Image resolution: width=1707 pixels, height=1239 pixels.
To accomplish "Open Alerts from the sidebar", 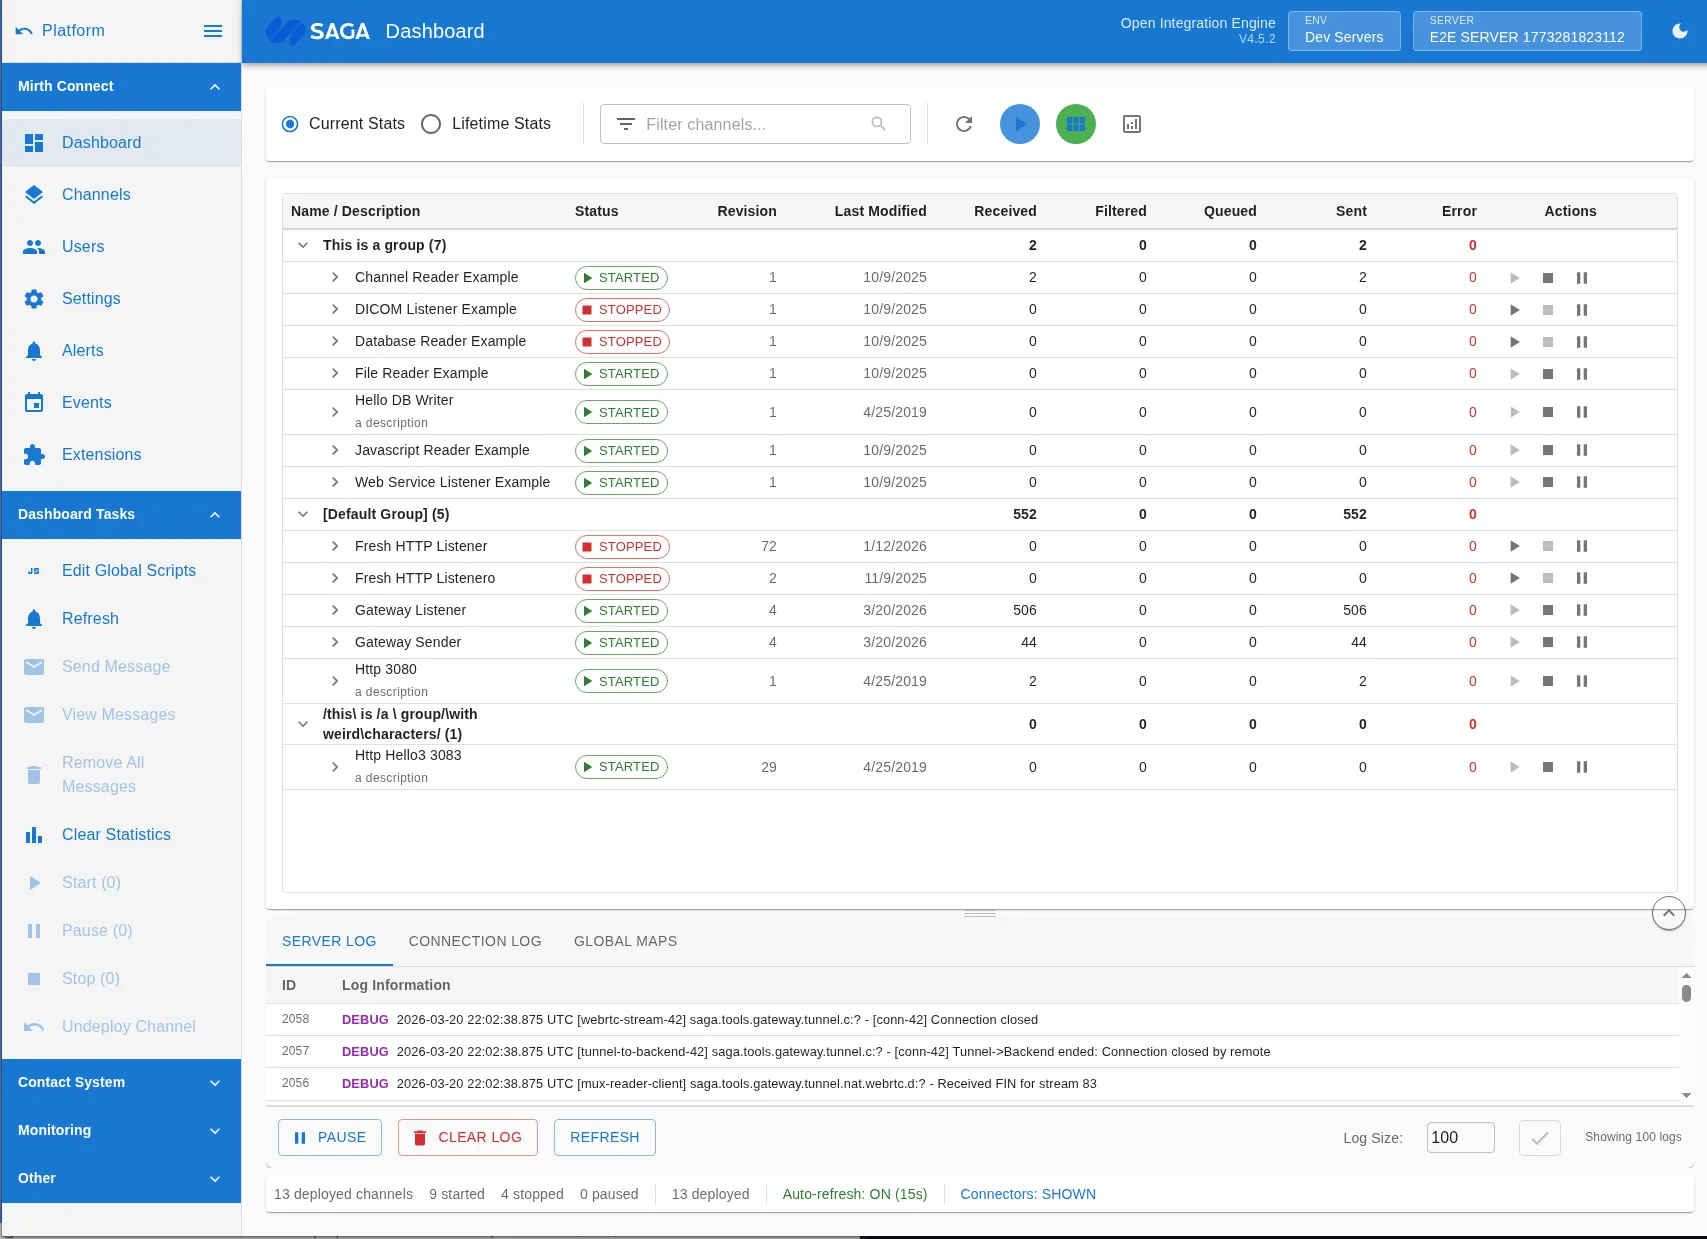I will (x=82, y=350).
